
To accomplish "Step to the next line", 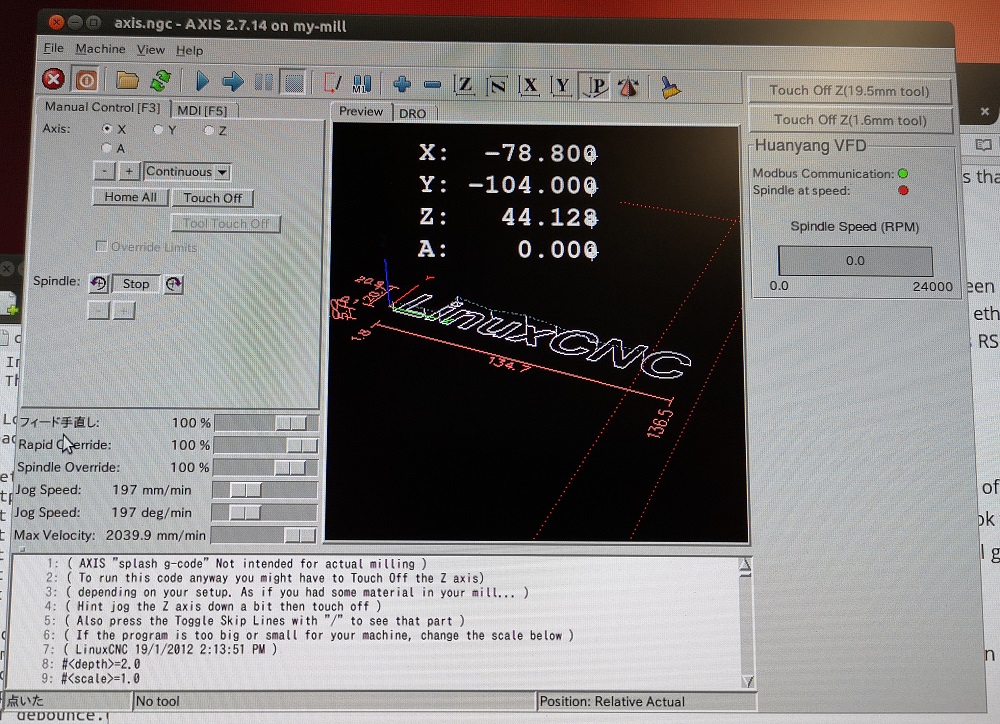I will pos(233,82).
